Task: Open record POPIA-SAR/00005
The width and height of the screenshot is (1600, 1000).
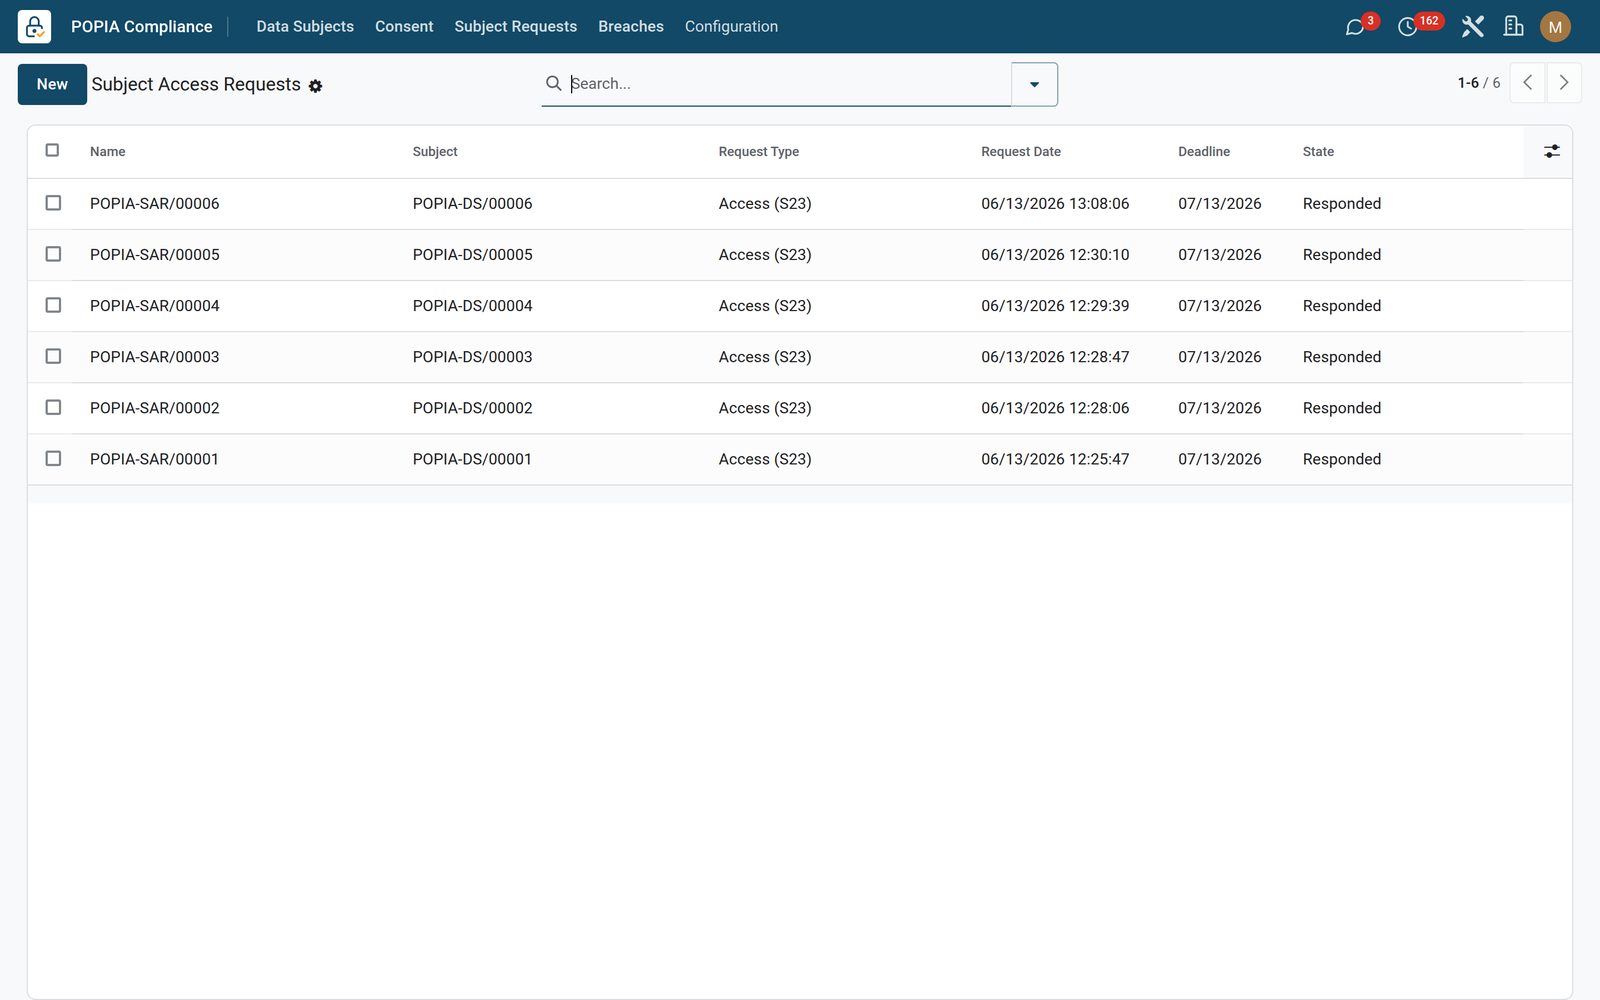Action: pyautogui.click(x=155, y=255)
